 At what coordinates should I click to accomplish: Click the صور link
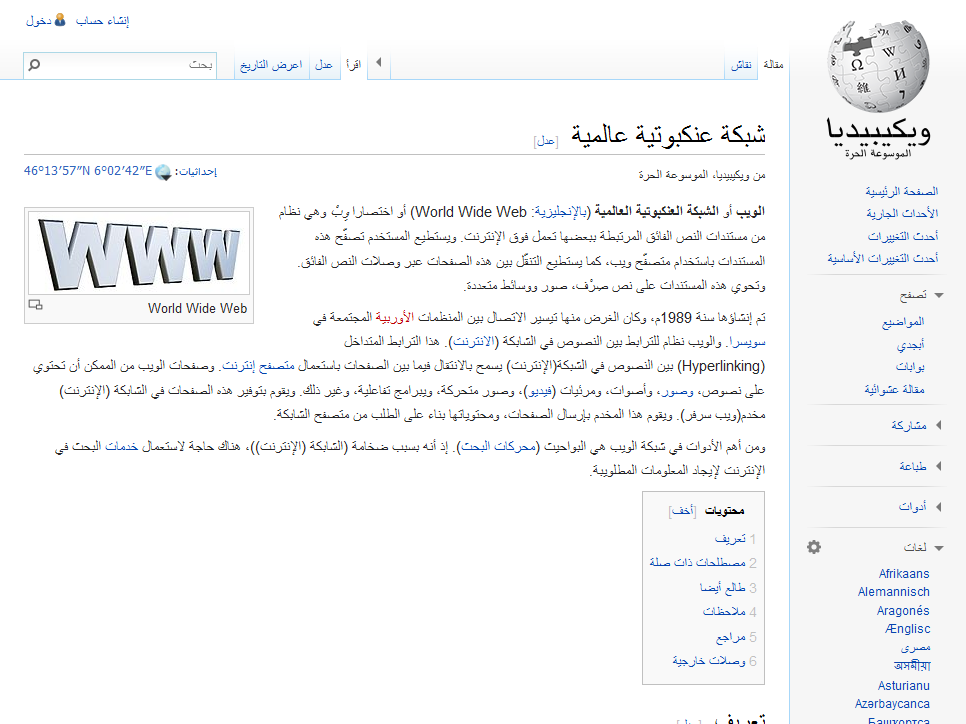click(678, 391)
